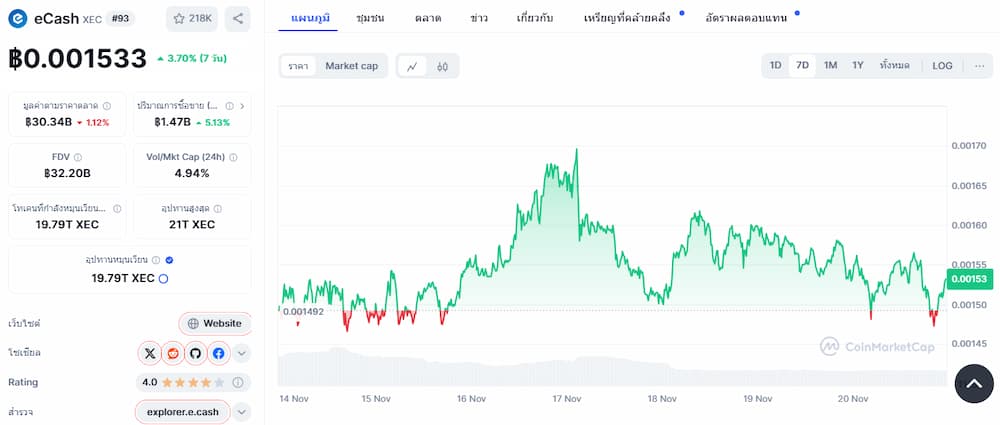Open explorer.e.cash link
Viewport: 1000px width, 425px height.
click(182, 412)
